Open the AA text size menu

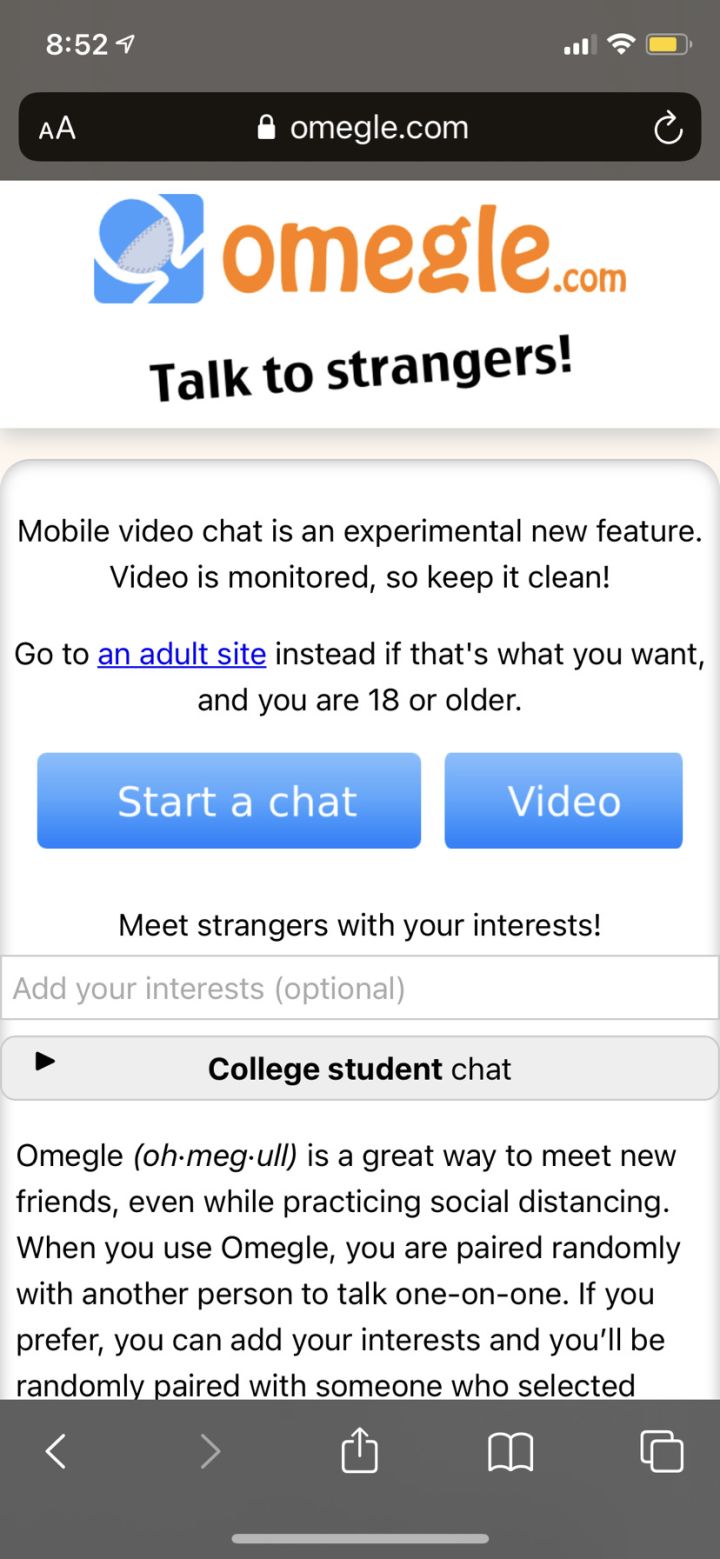pos(57,128)
